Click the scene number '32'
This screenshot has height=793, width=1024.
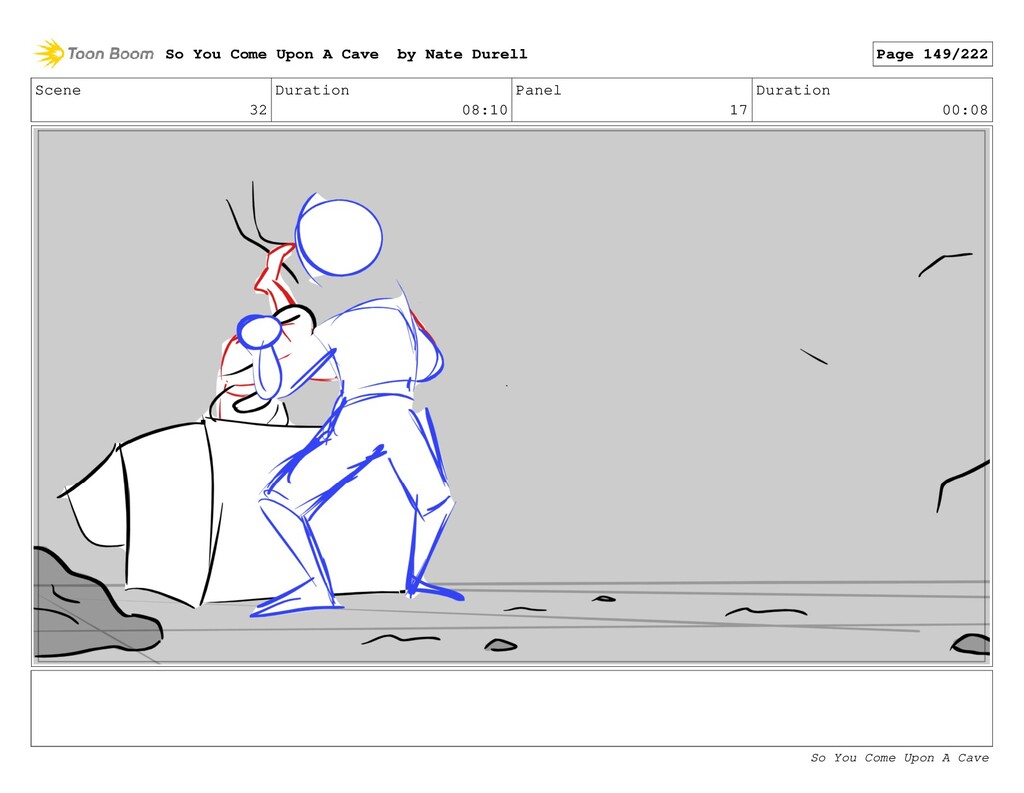click(258, 110)
